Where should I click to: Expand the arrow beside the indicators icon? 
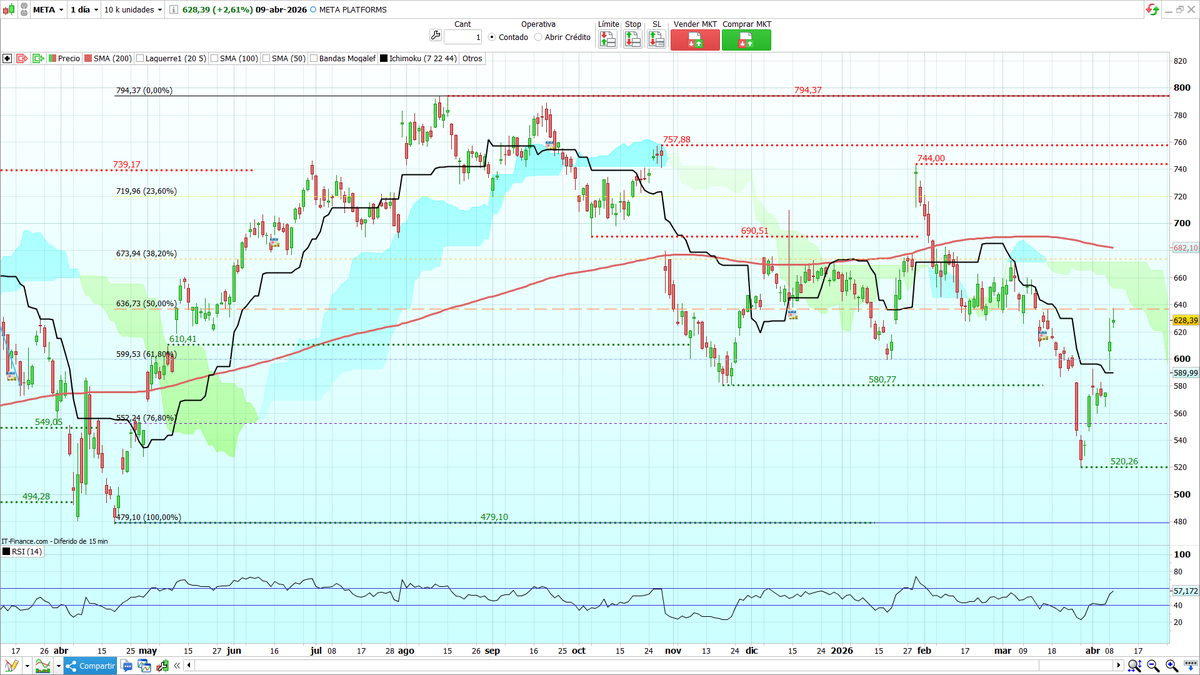58,665
